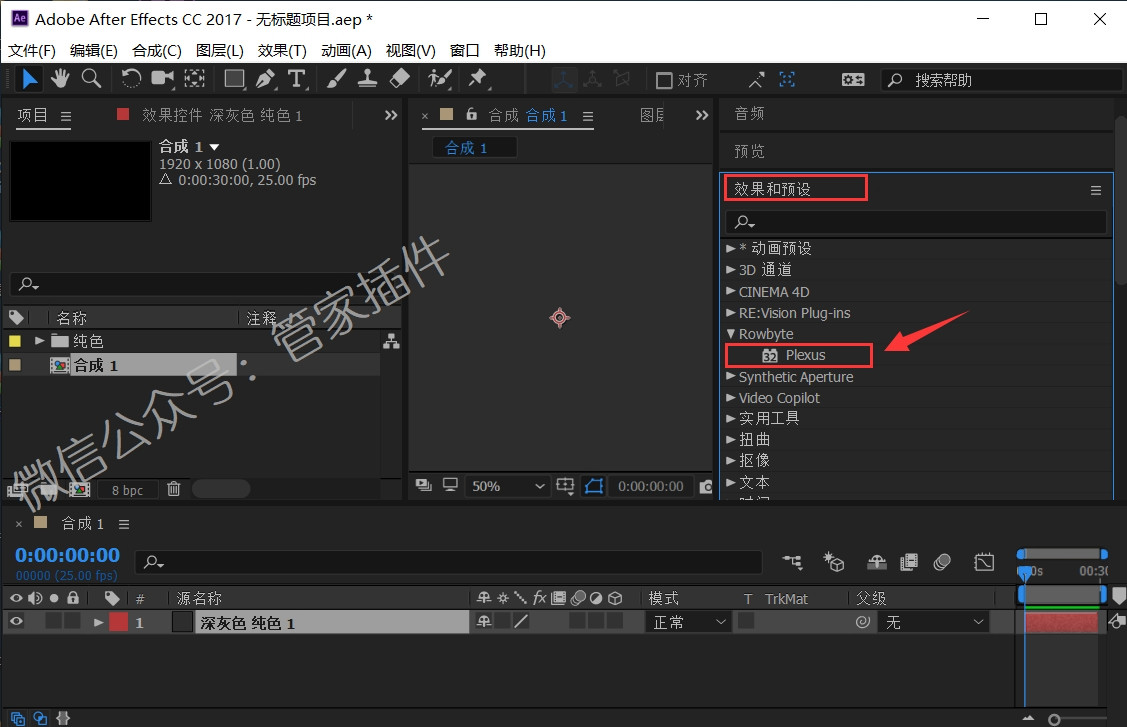Toggle the lock on 合成 1 viewer tab
Viewport: 1127px width, 727px height.
pyautogui.click(x=472, y=114)
